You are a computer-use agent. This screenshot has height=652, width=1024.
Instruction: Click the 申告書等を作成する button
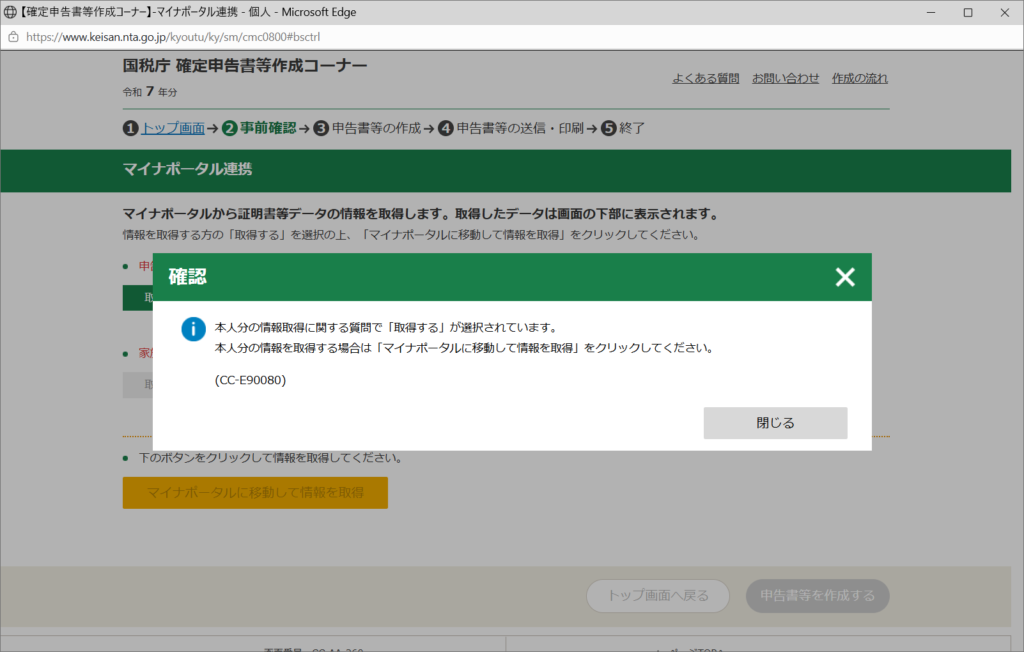(817, 596)
